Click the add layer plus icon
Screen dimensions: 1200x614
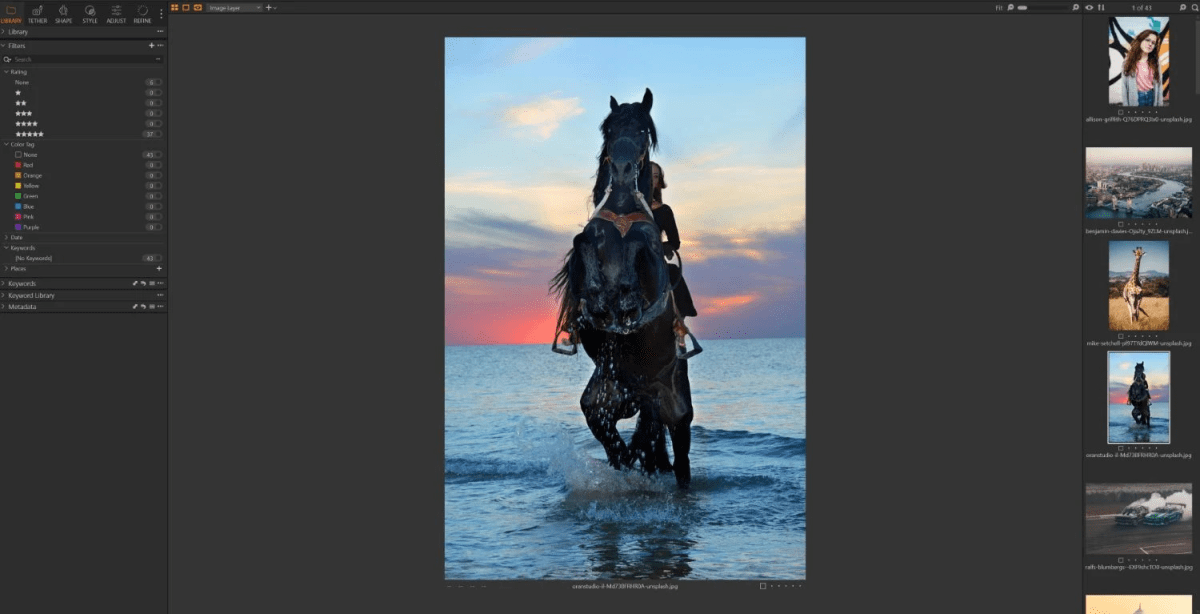coord(268,7)
